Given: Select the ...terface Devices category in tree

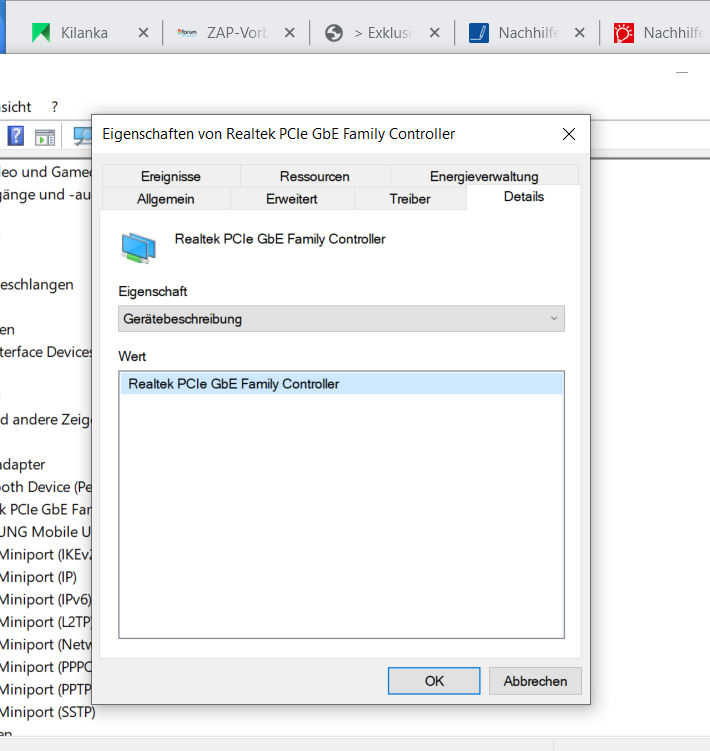Looking at the screenshot, I should coord(46,352).
